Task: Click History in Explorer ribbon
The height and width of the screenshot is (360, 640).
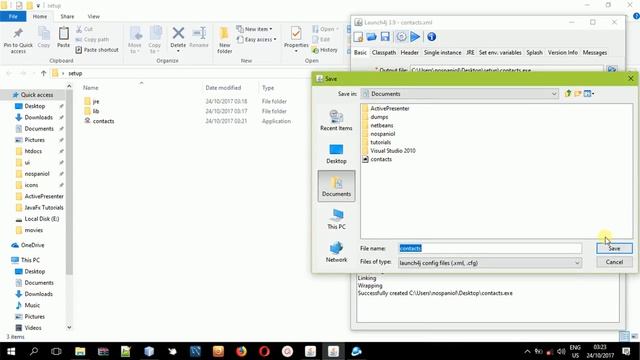Action: [x=325, y=50]
